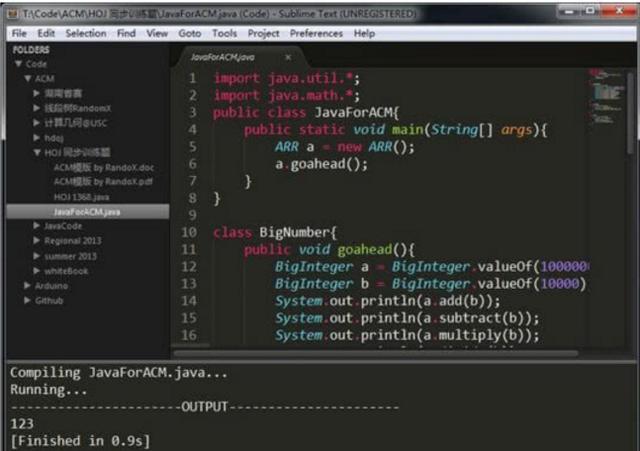Open the Goto menu
The image size is (640, 451).
pos(189,33)
